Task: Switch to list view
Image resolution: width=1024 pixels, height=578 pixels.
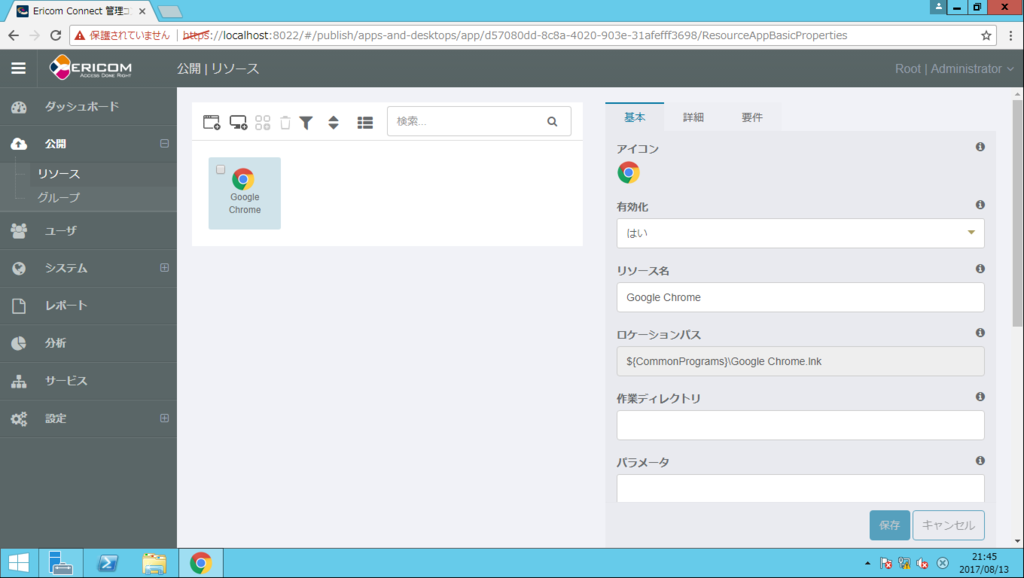Action: pos(365,122)
